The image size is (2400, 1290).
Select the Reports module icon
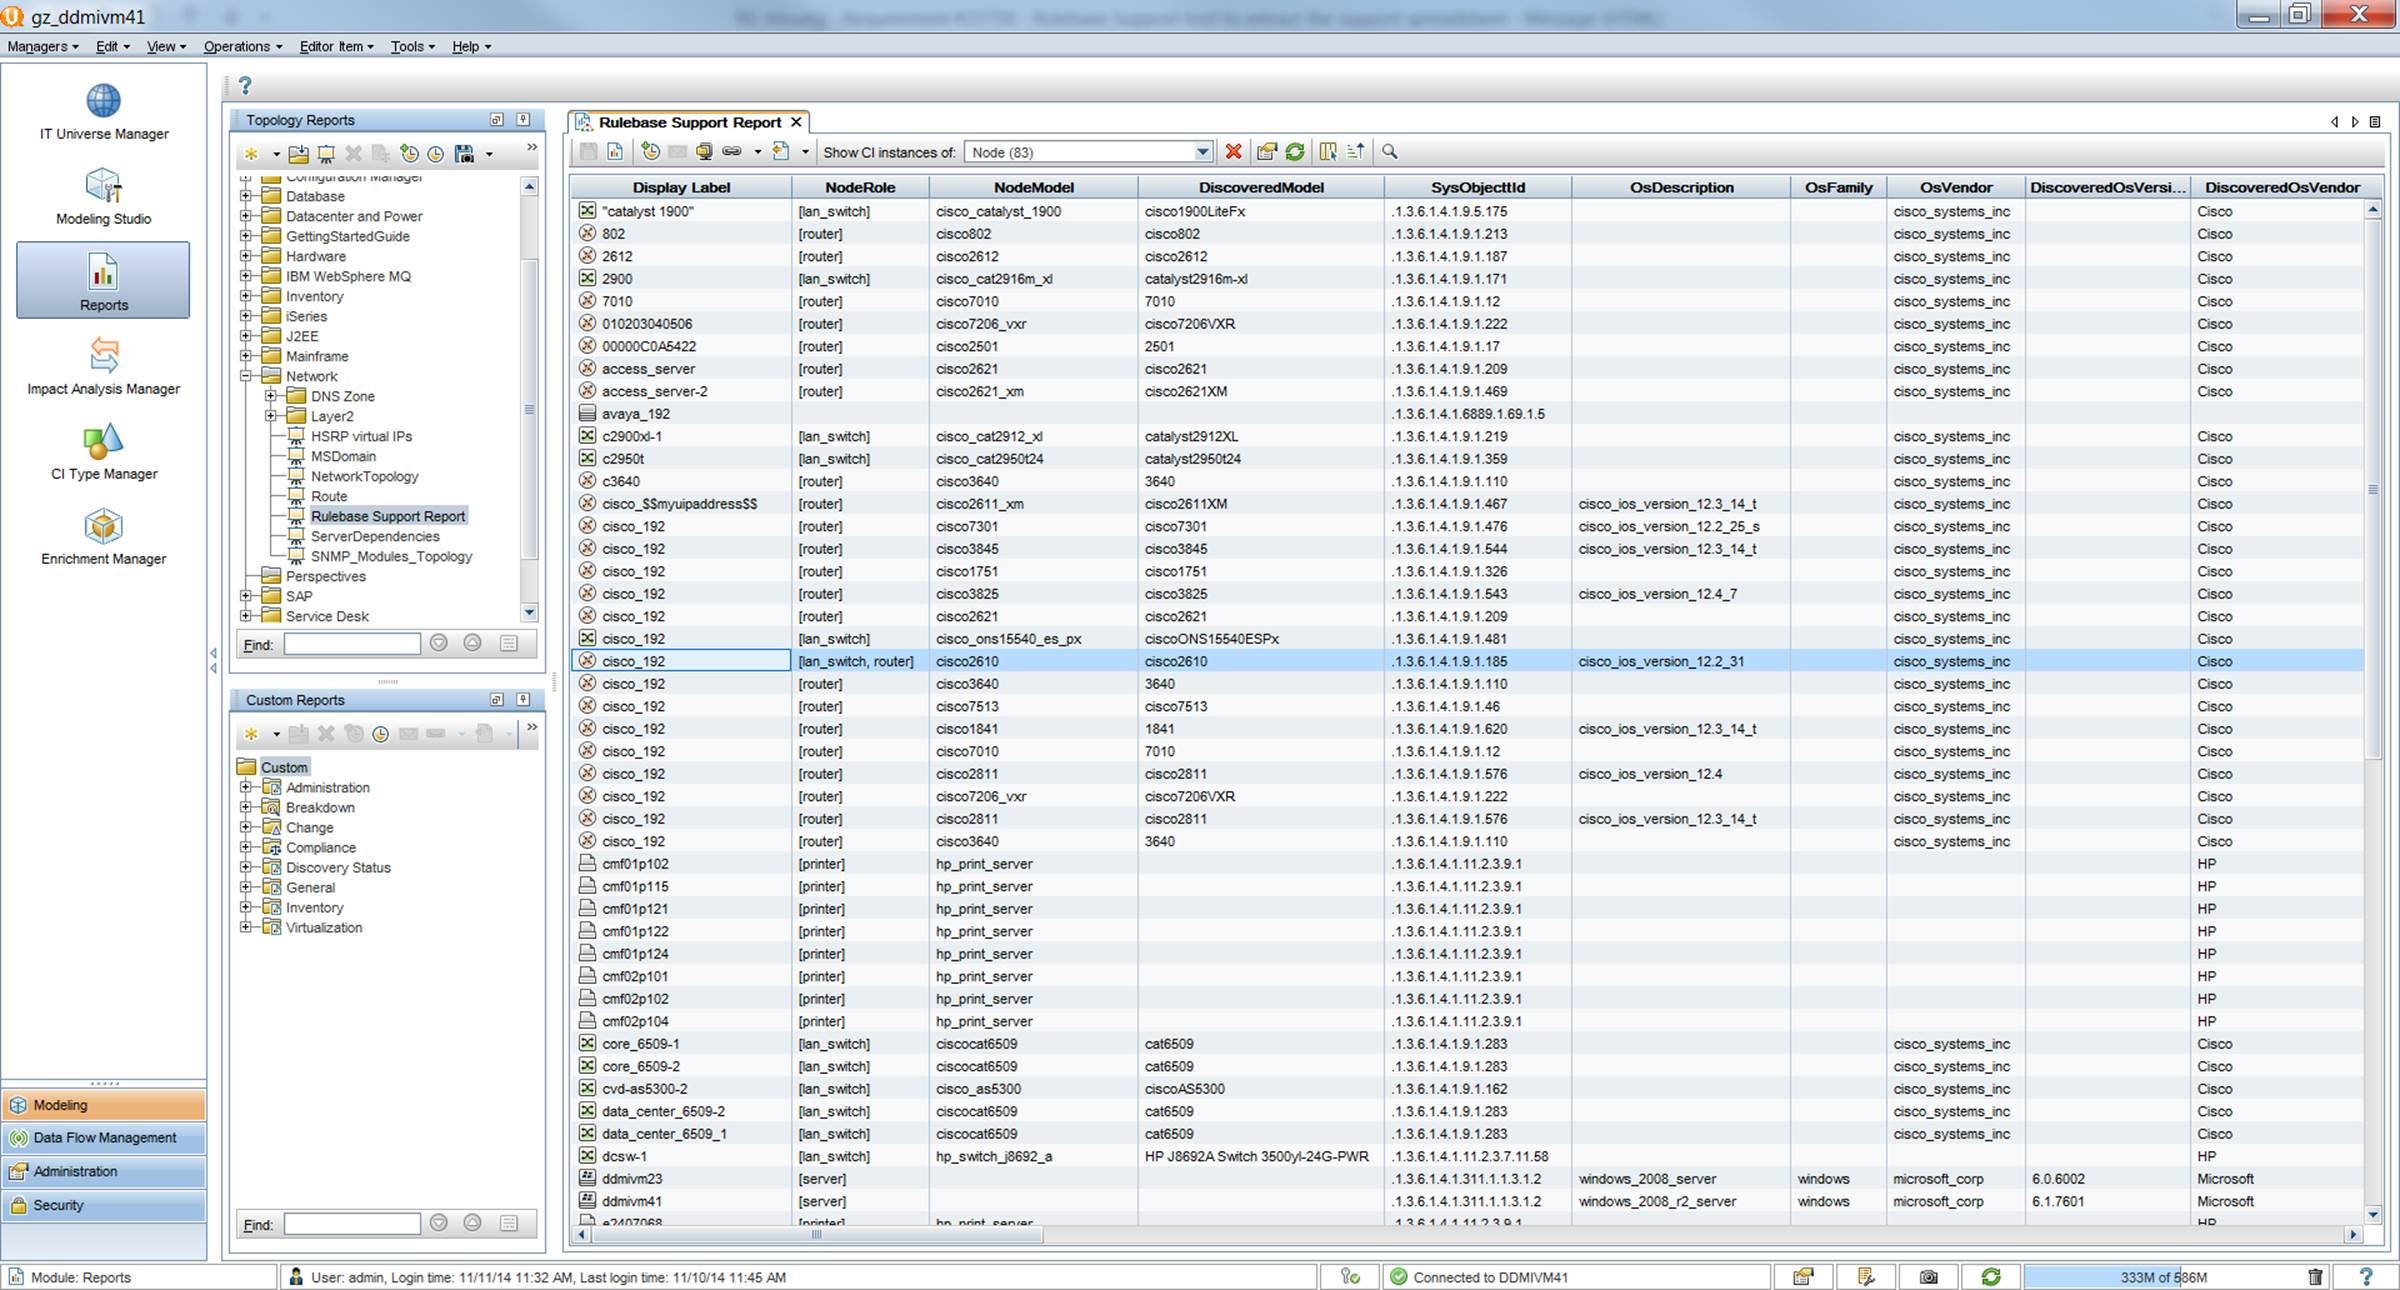103,280
